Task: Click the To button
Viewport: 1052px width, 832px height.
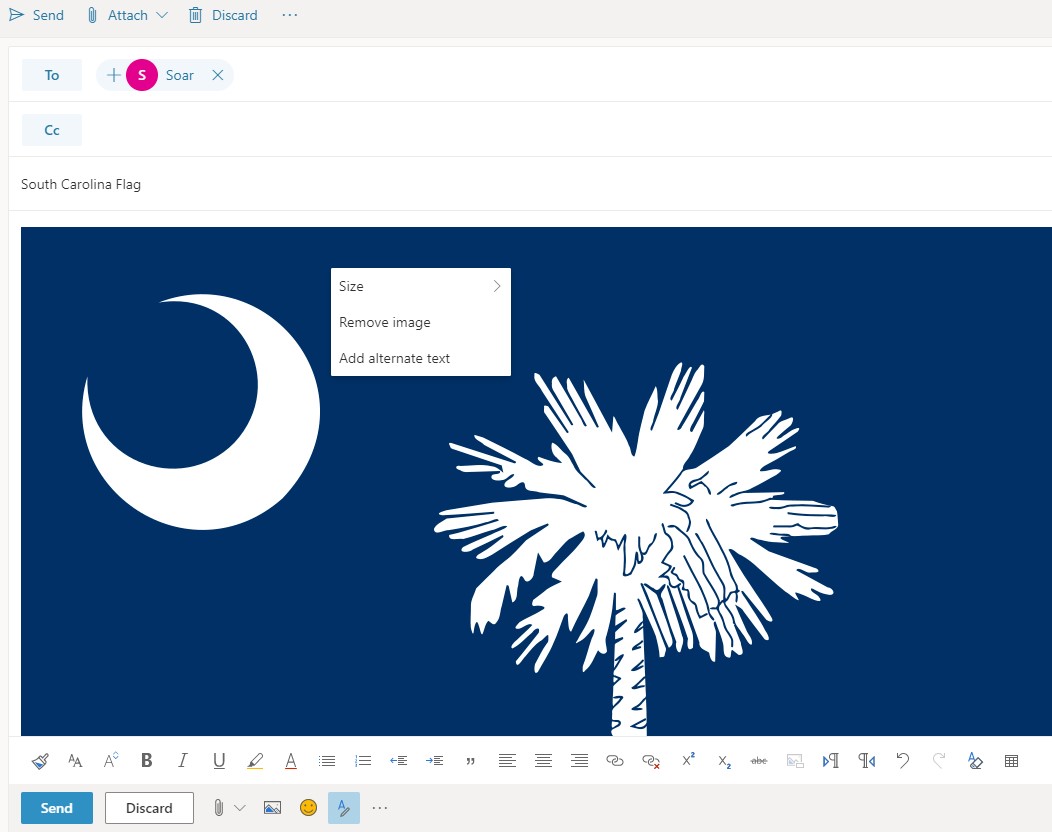Action: coord(52,75)
